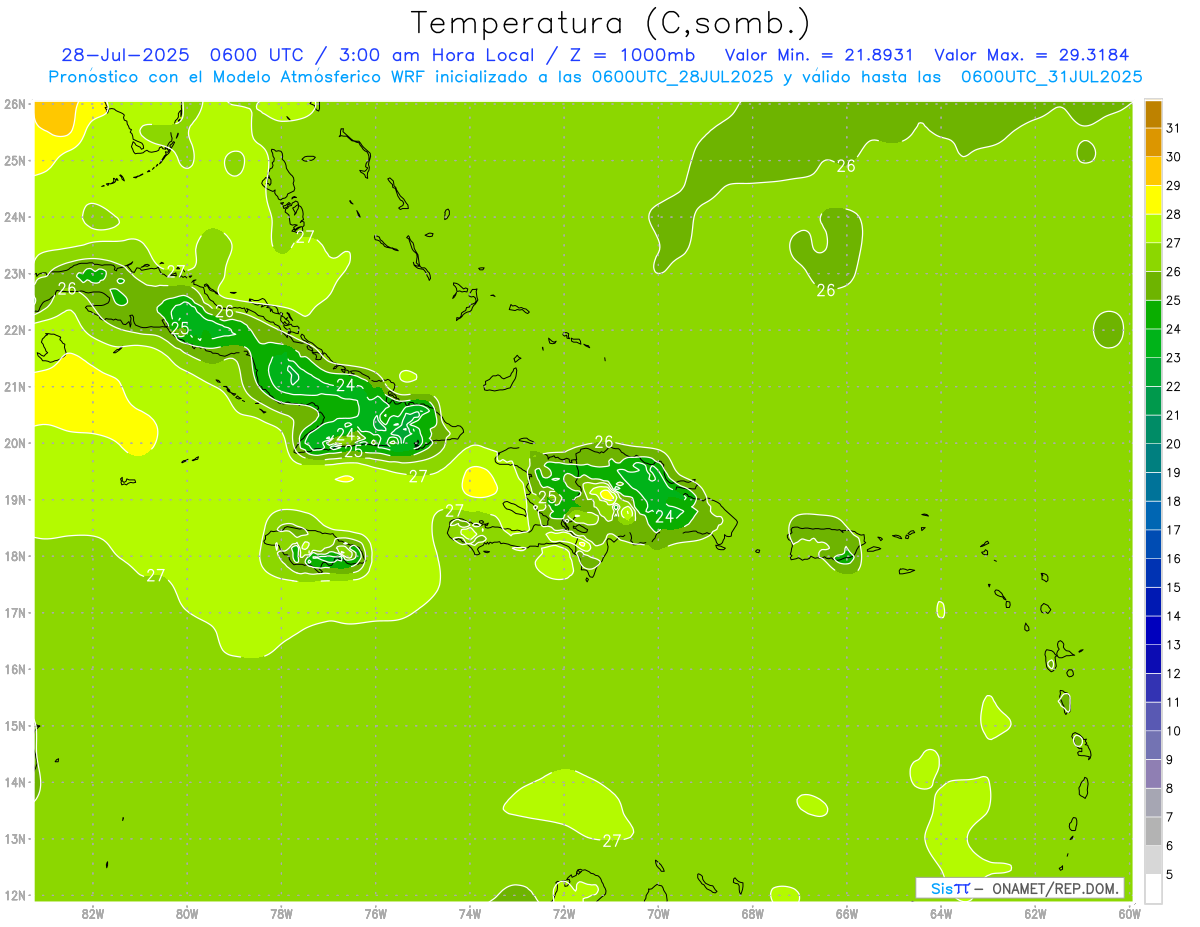Image resolution: width=1200 pixels, height=927 pixels.
Task: Click the "72W" longitude axis label
Action: click(564, 913)
